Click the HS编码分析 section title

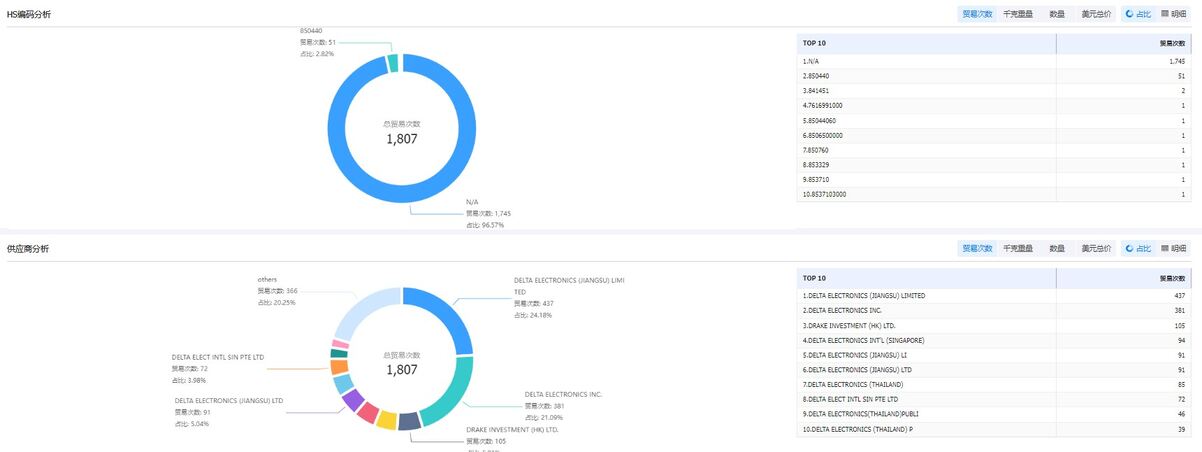(x=29, y=14)
